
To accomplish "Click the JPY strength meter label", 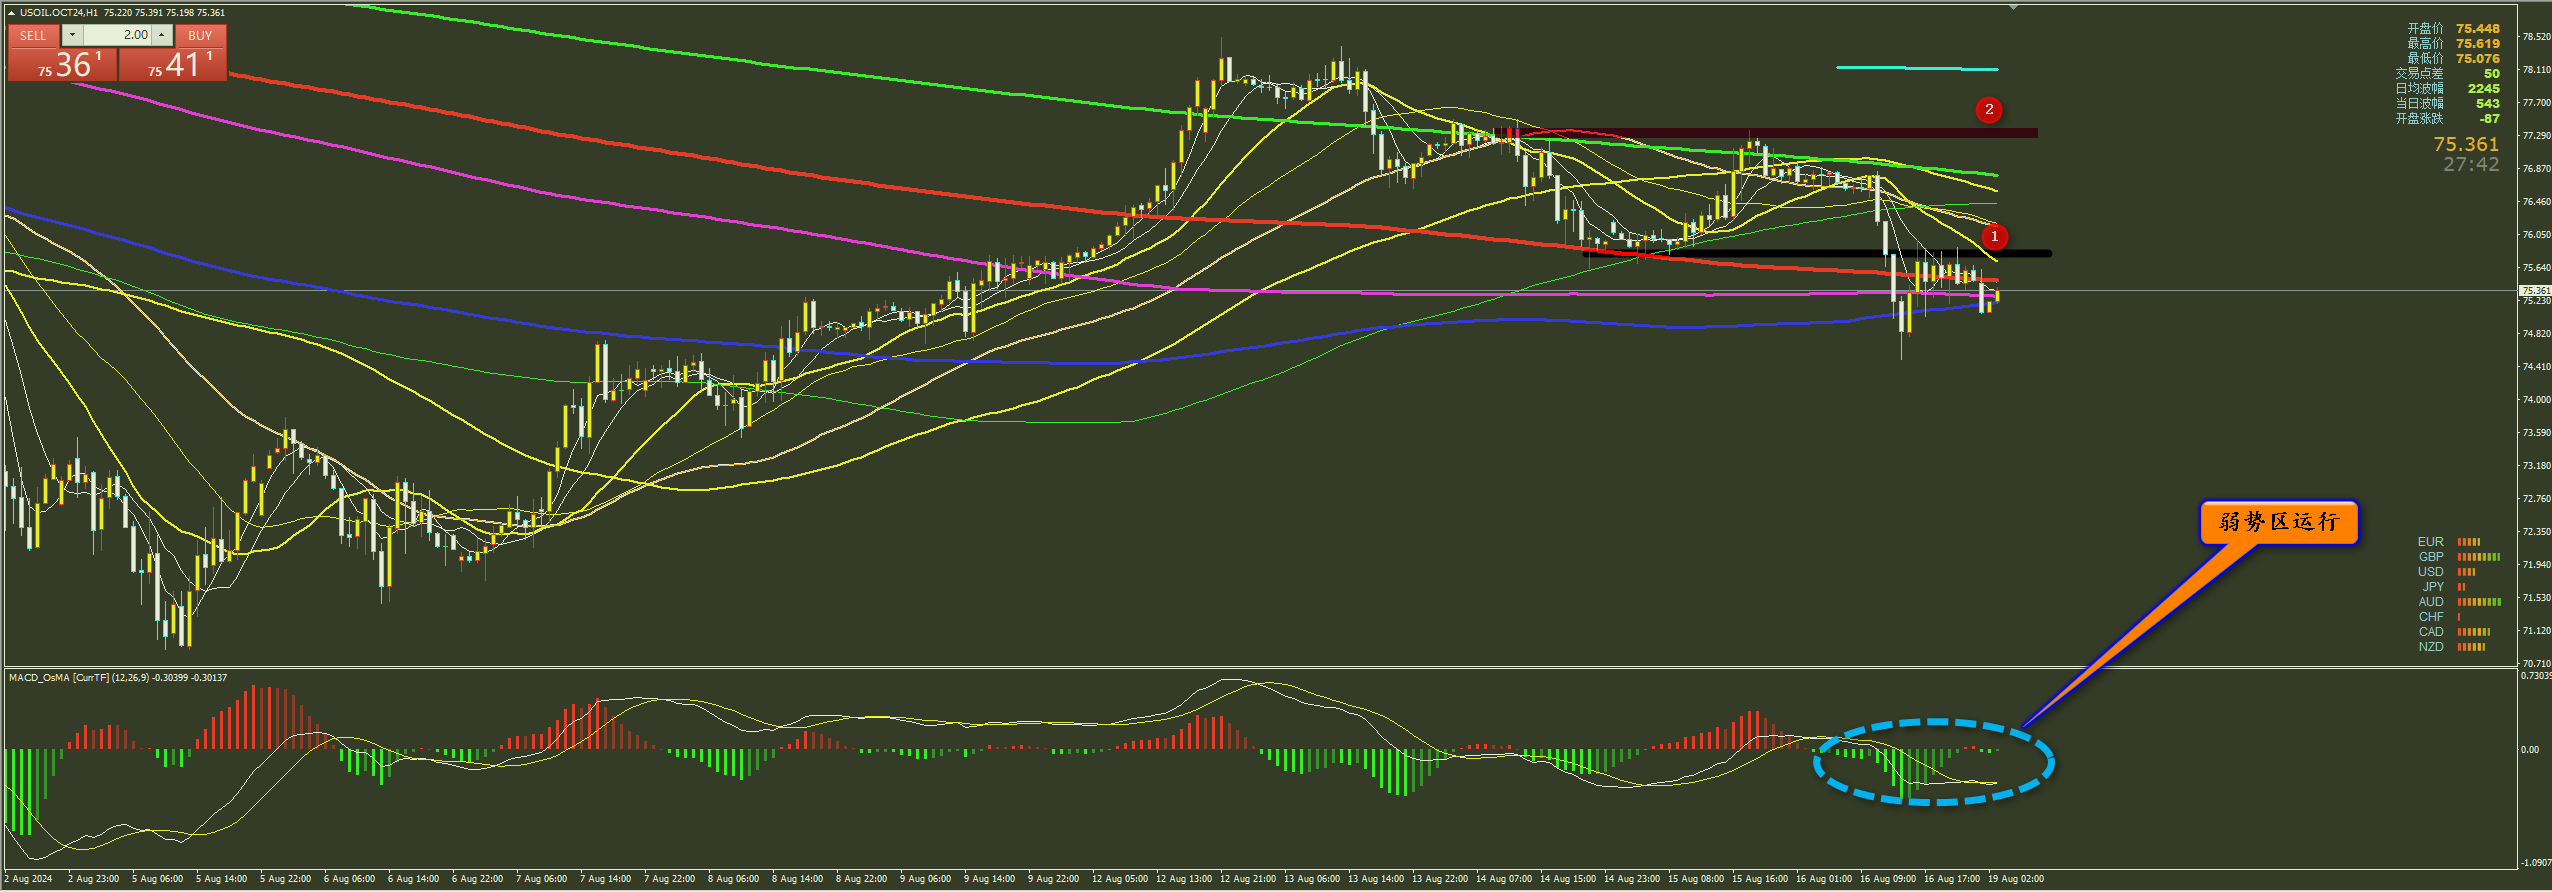I will [2433, 587].
